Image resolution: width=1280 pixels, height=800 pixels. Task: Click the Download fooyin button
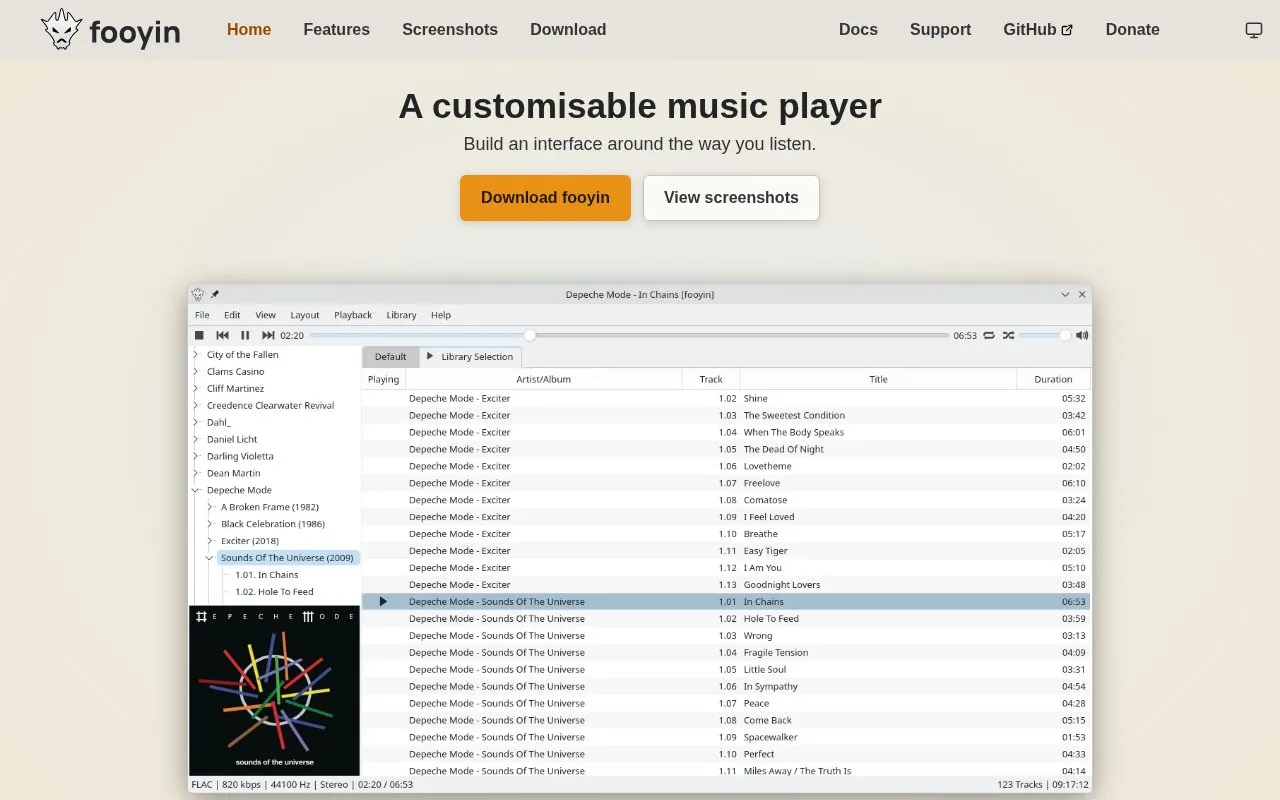click(x=545, y=198)
